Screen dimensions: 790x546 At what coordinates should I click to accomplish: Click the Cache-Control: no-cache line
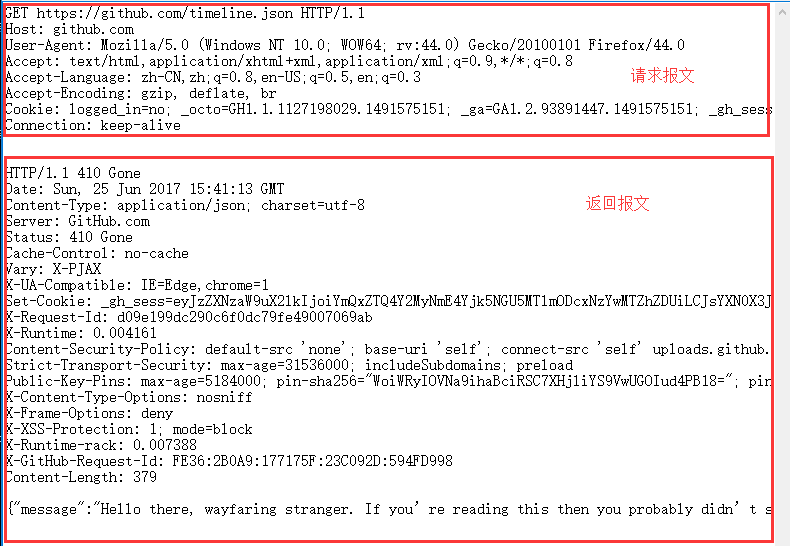(97, 253)
